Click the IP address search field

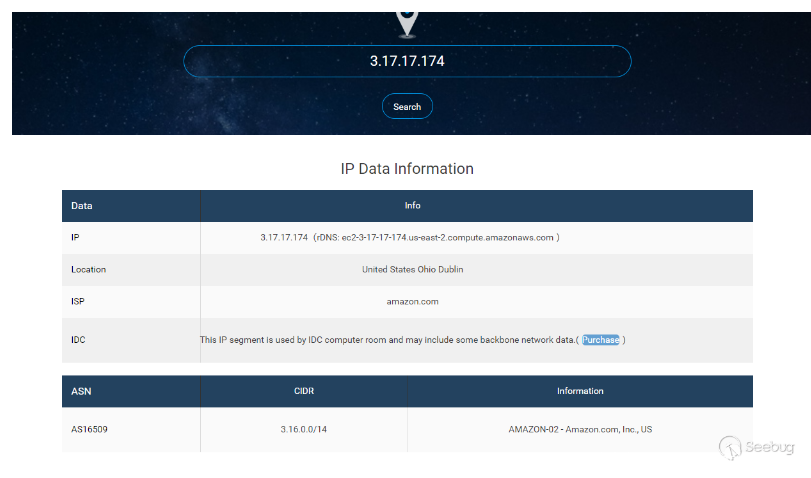[x=407, y=61]
